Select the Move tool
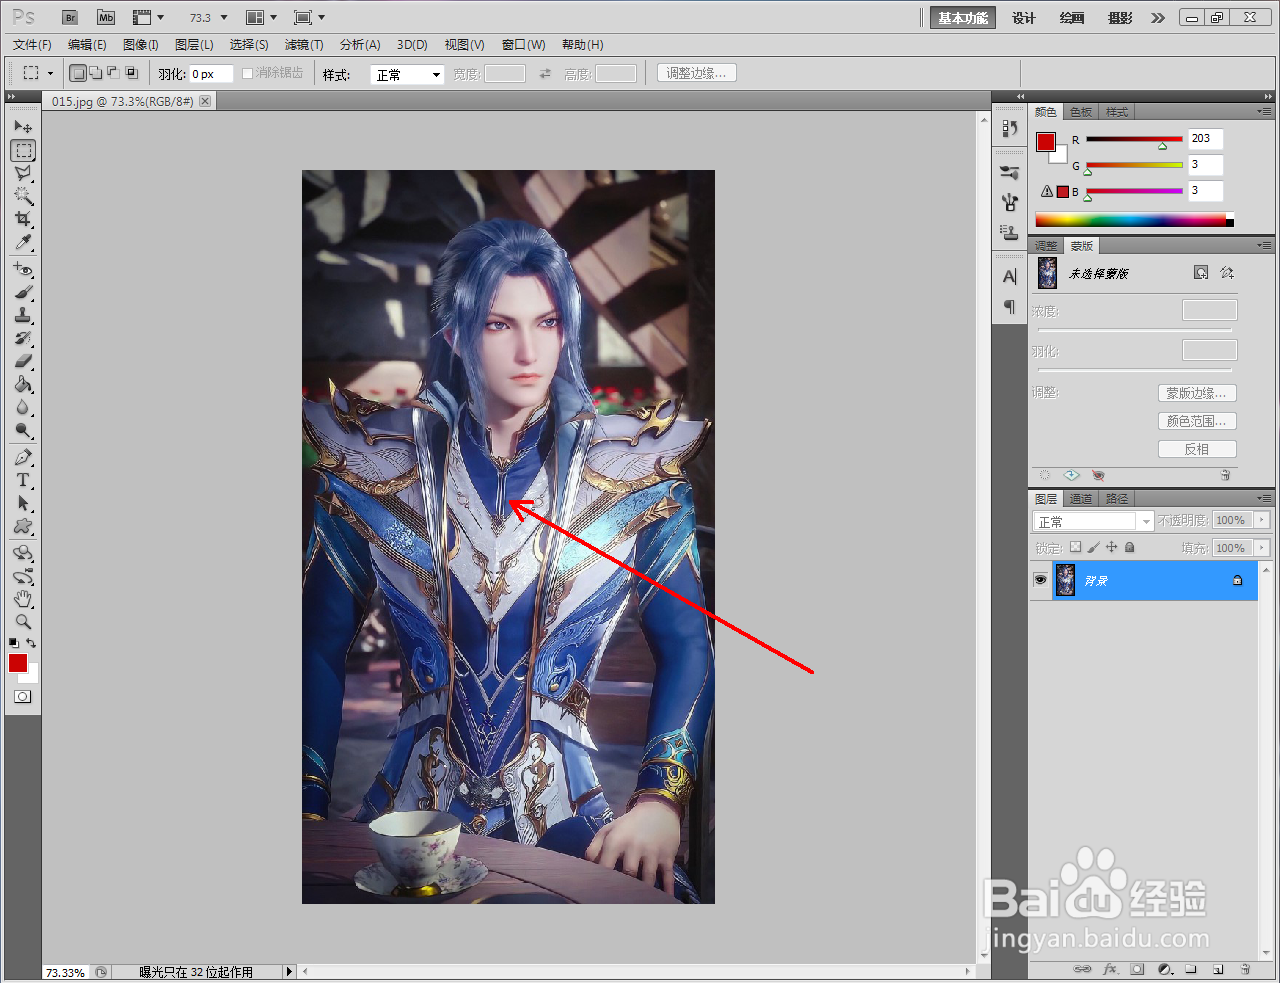 point(23,127)
